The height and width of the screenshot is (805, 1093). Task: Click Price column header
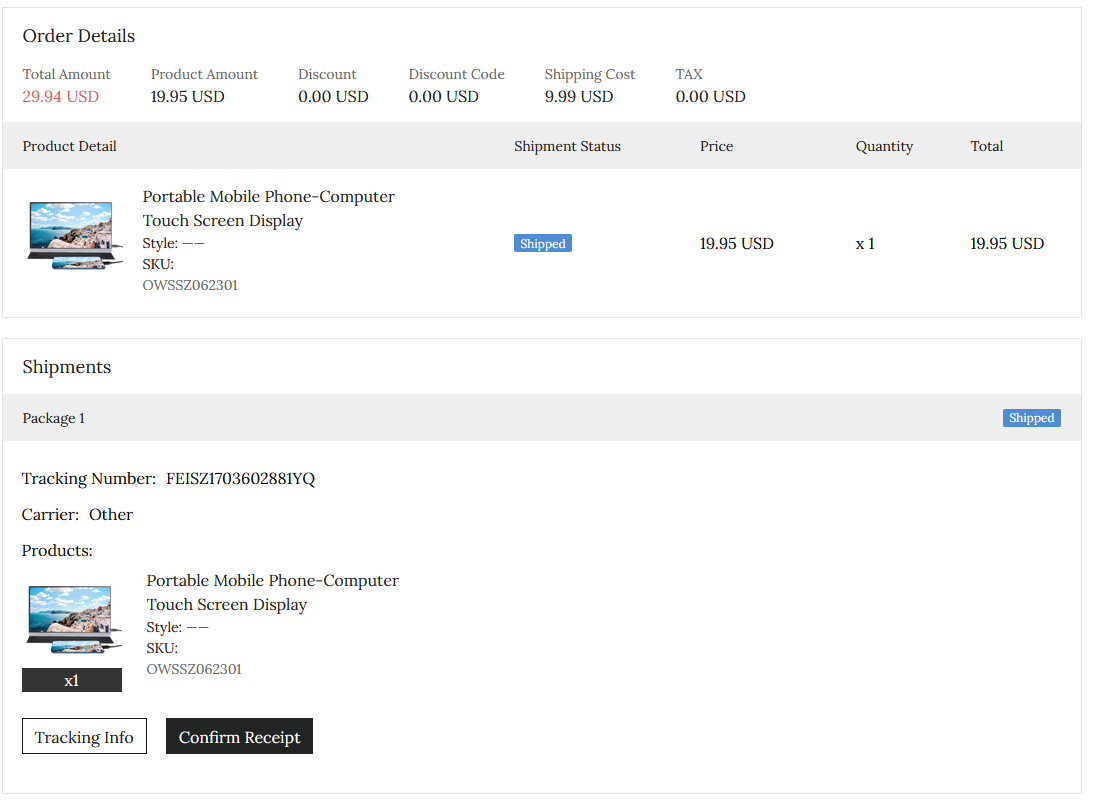tap(717, 146)
